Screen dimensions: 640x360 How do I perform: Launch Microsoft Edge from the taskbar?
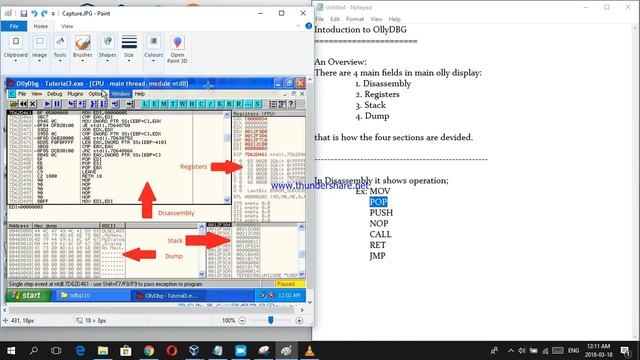[x=80, y=351]
